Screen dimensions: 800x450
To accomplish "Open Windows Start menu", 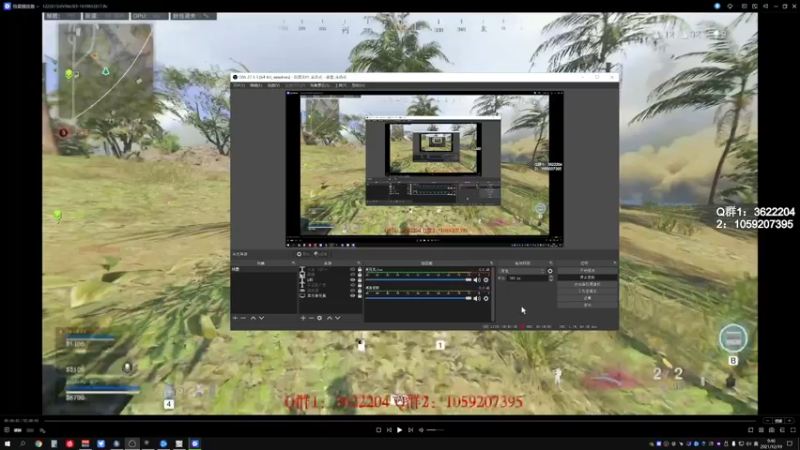I will click(7, 444).
